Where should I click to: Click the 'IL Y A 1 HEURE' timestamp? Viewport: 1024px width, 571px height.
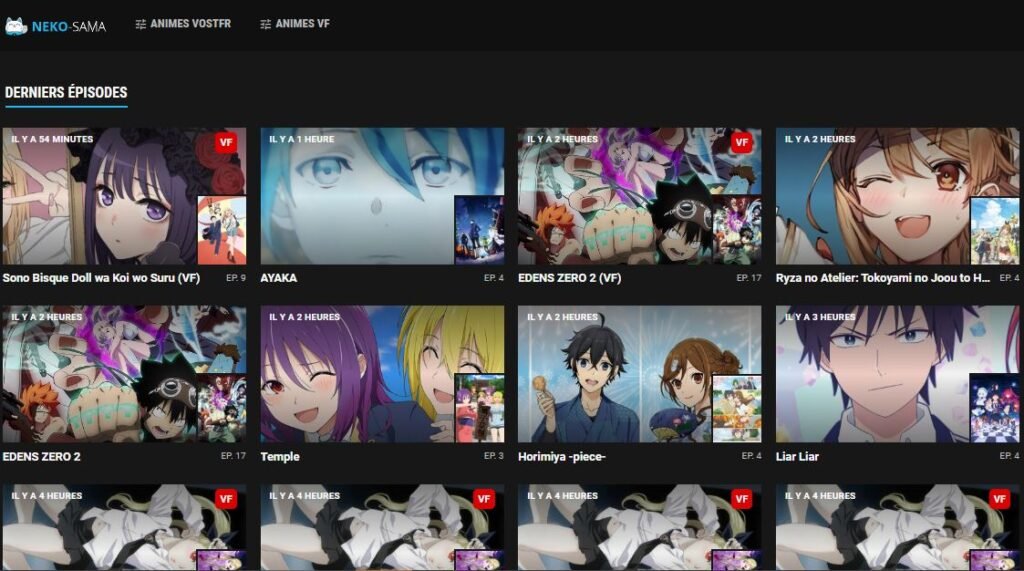302,139
